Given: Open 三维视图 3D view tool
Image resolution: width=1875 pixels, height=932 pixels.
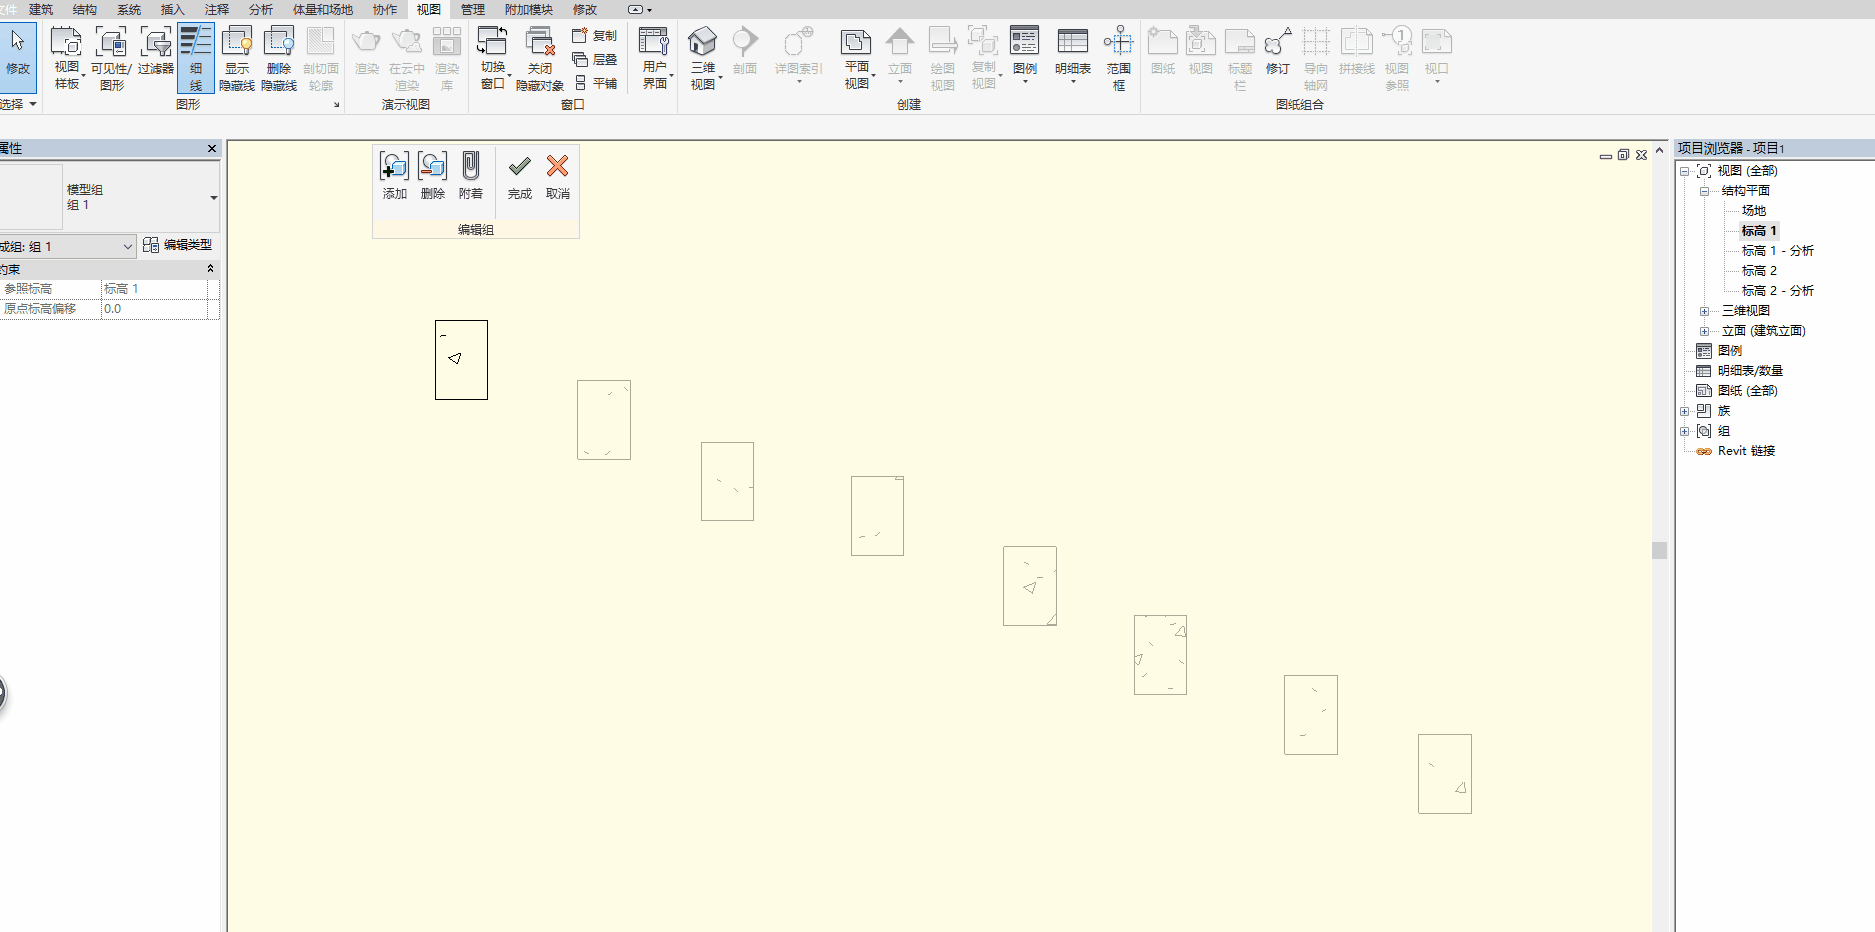Looking at the screenshot, I should point(703,58).
